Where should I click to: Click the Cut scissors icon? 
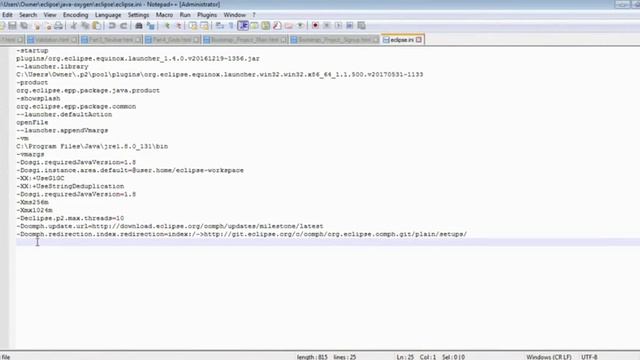pyautogui.click(x=73, y=26)
